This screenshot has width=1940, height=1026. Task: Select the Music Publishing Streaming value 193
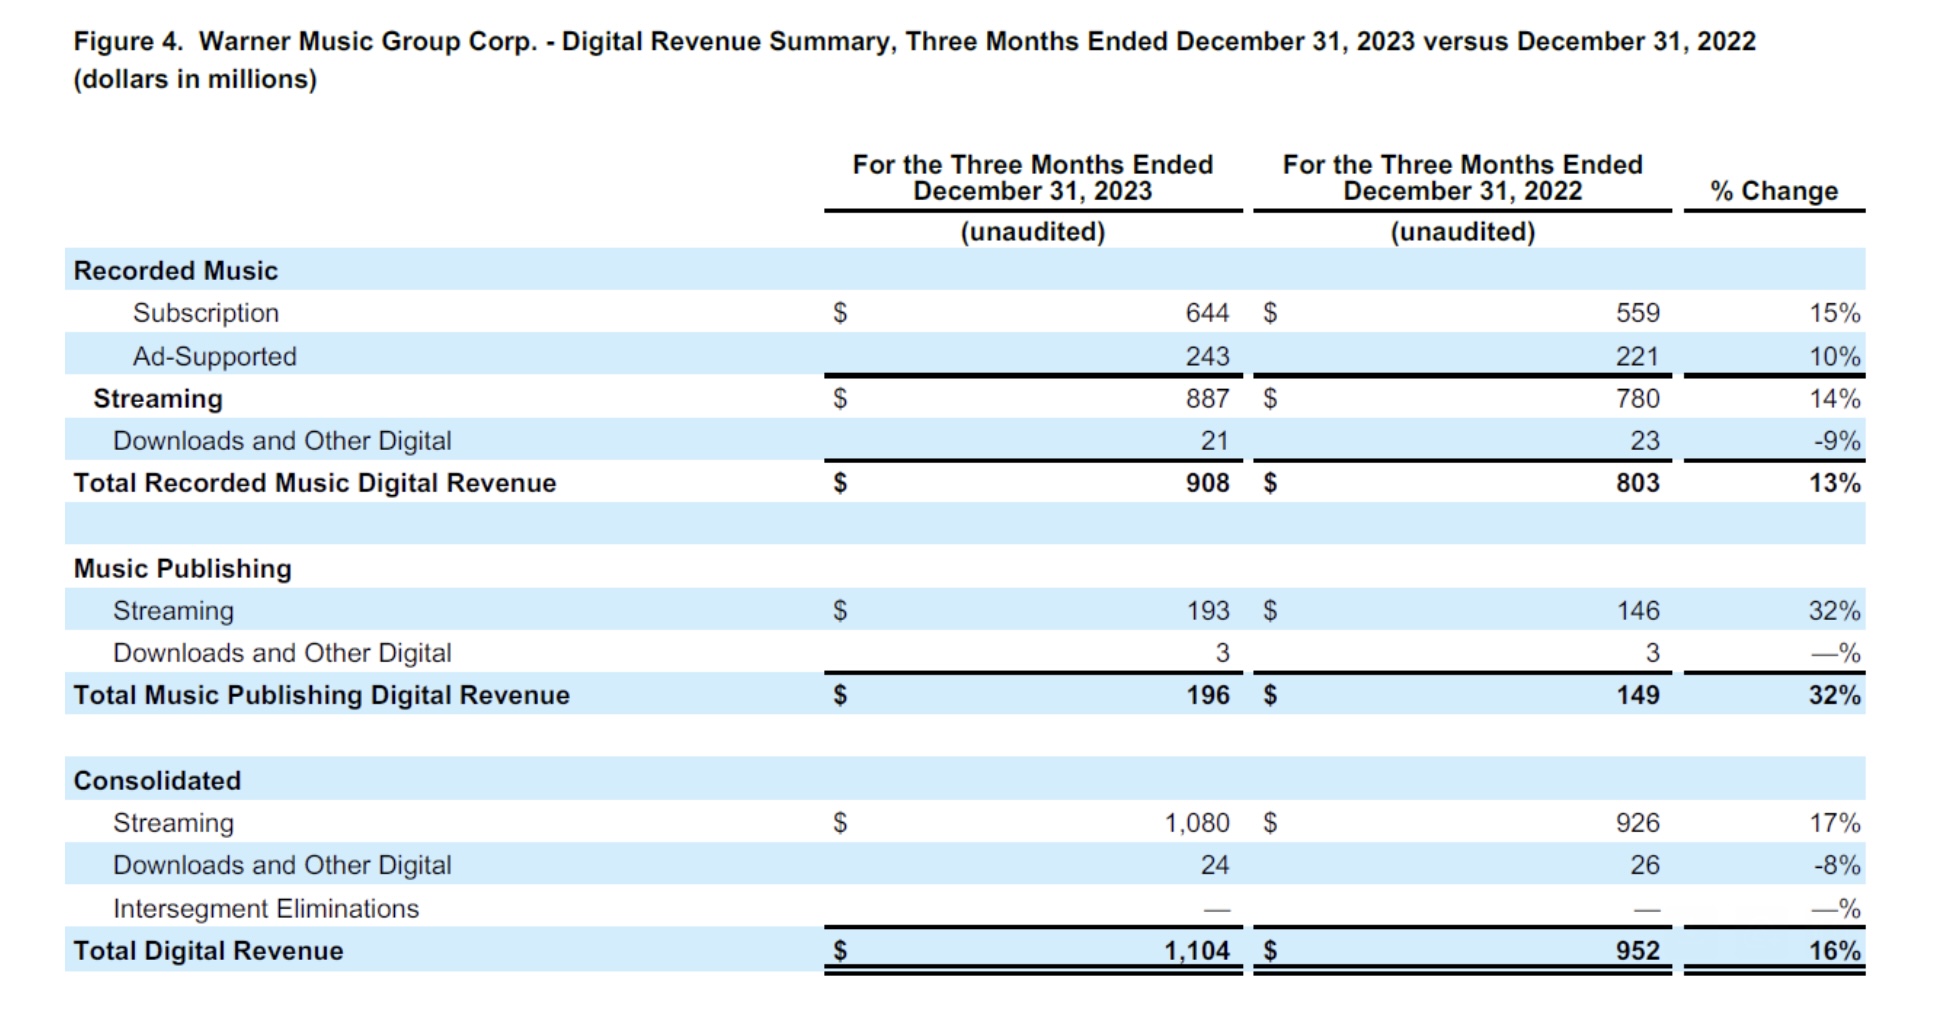point(1207,611)
